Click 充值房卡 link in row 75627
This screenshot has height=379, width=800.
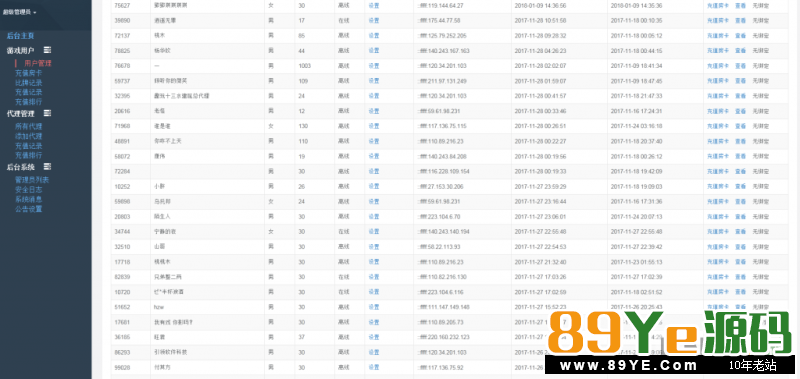pos(718,6)
